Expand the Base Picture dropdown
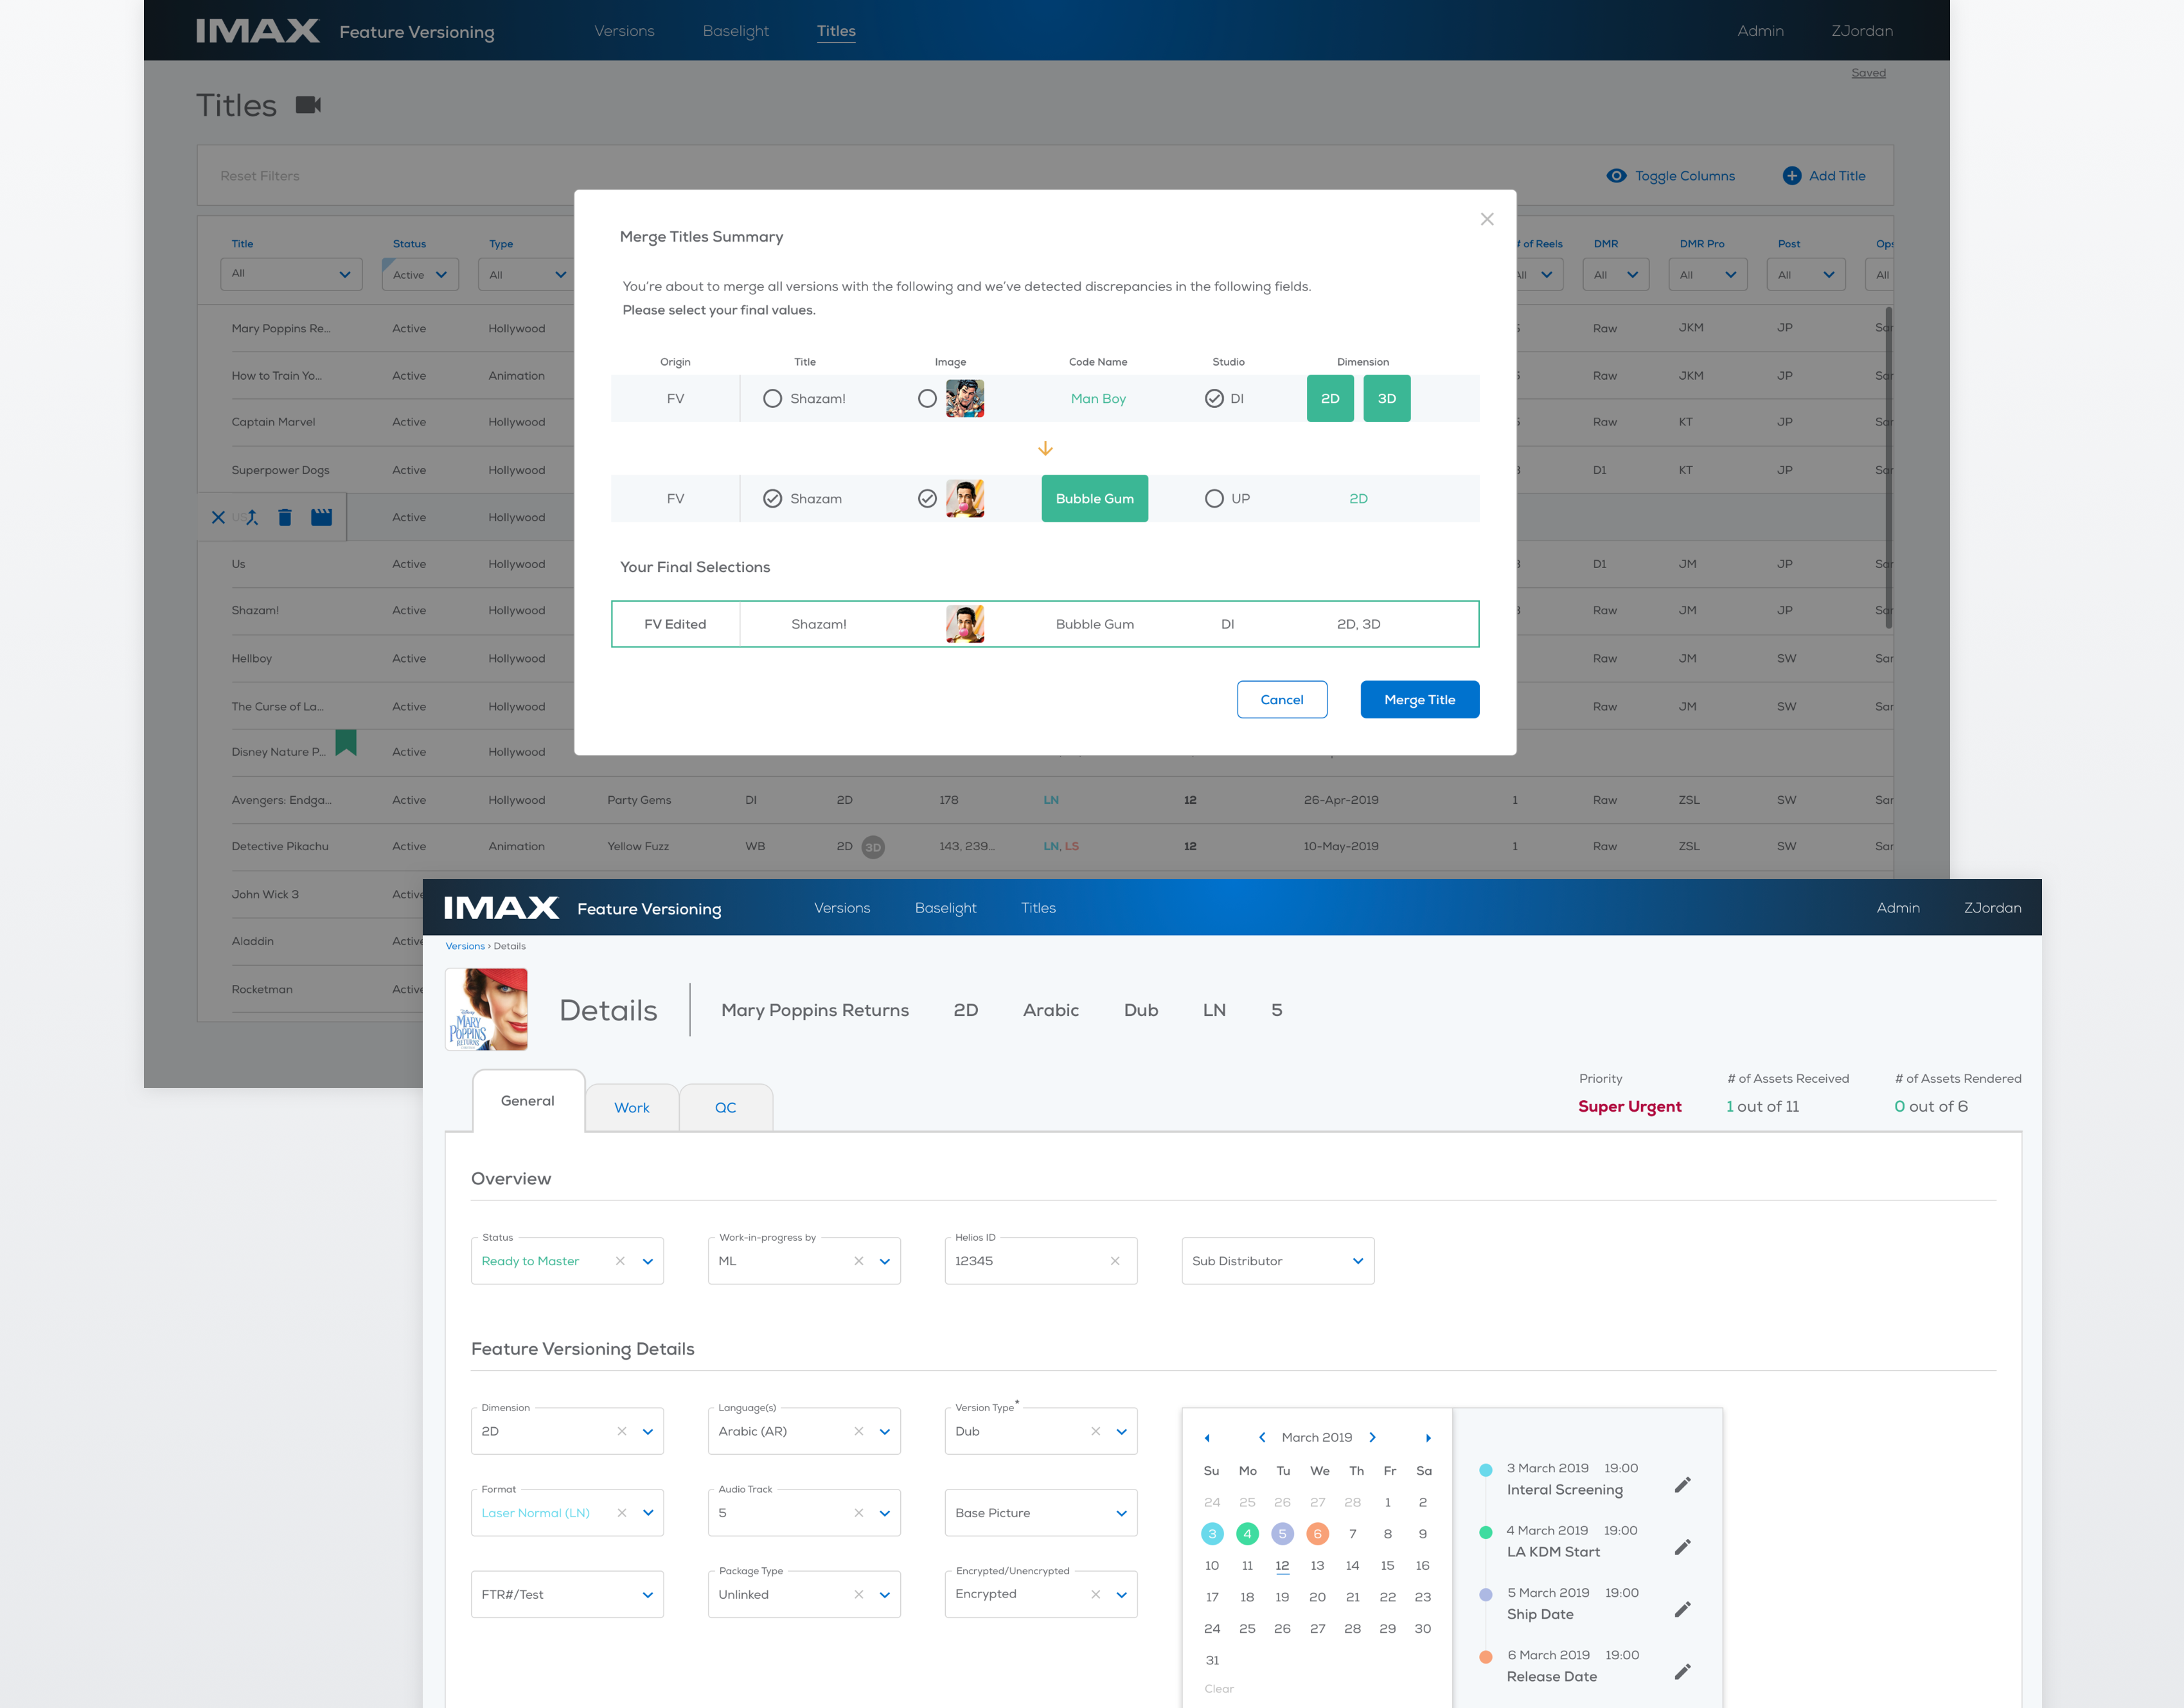Viewport: 2184px width, 1708px height. 1041,1513
